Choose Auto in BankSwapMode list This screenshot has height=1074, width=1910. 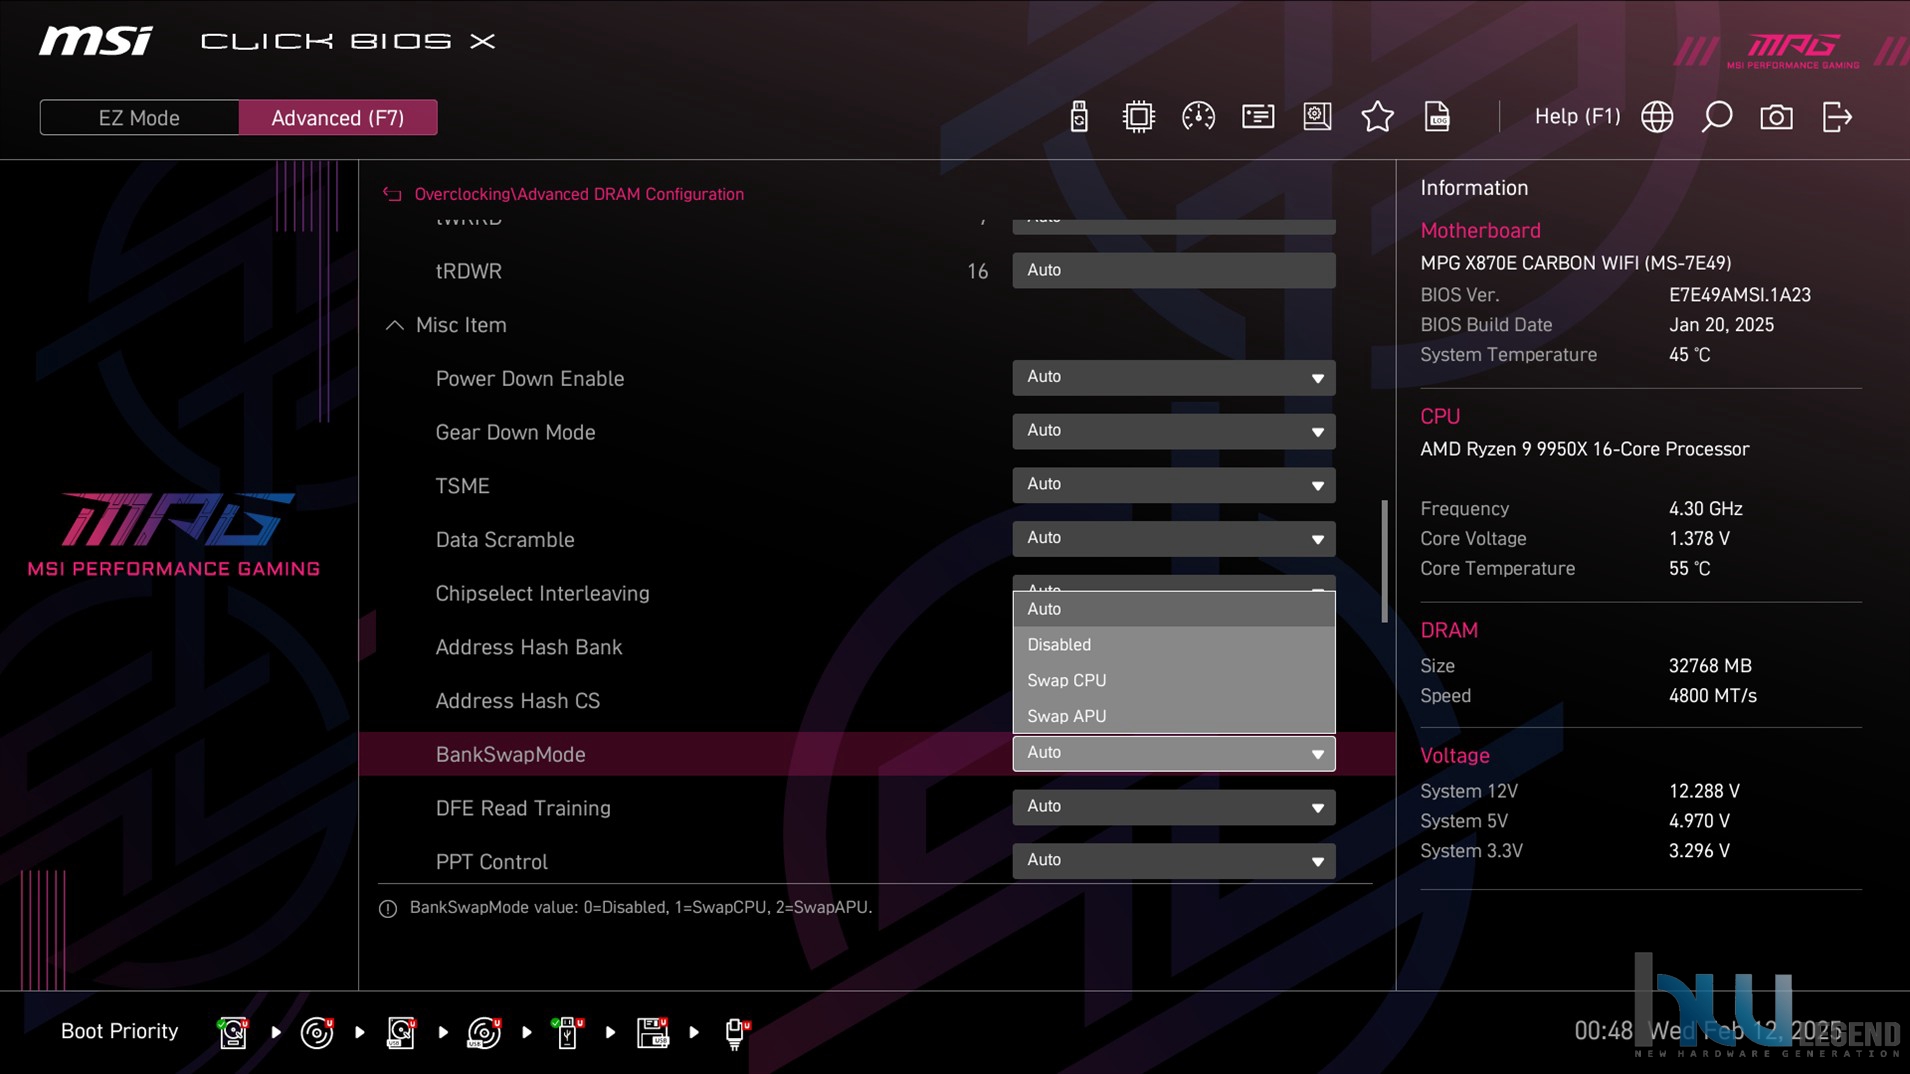tap(1173, 609)
